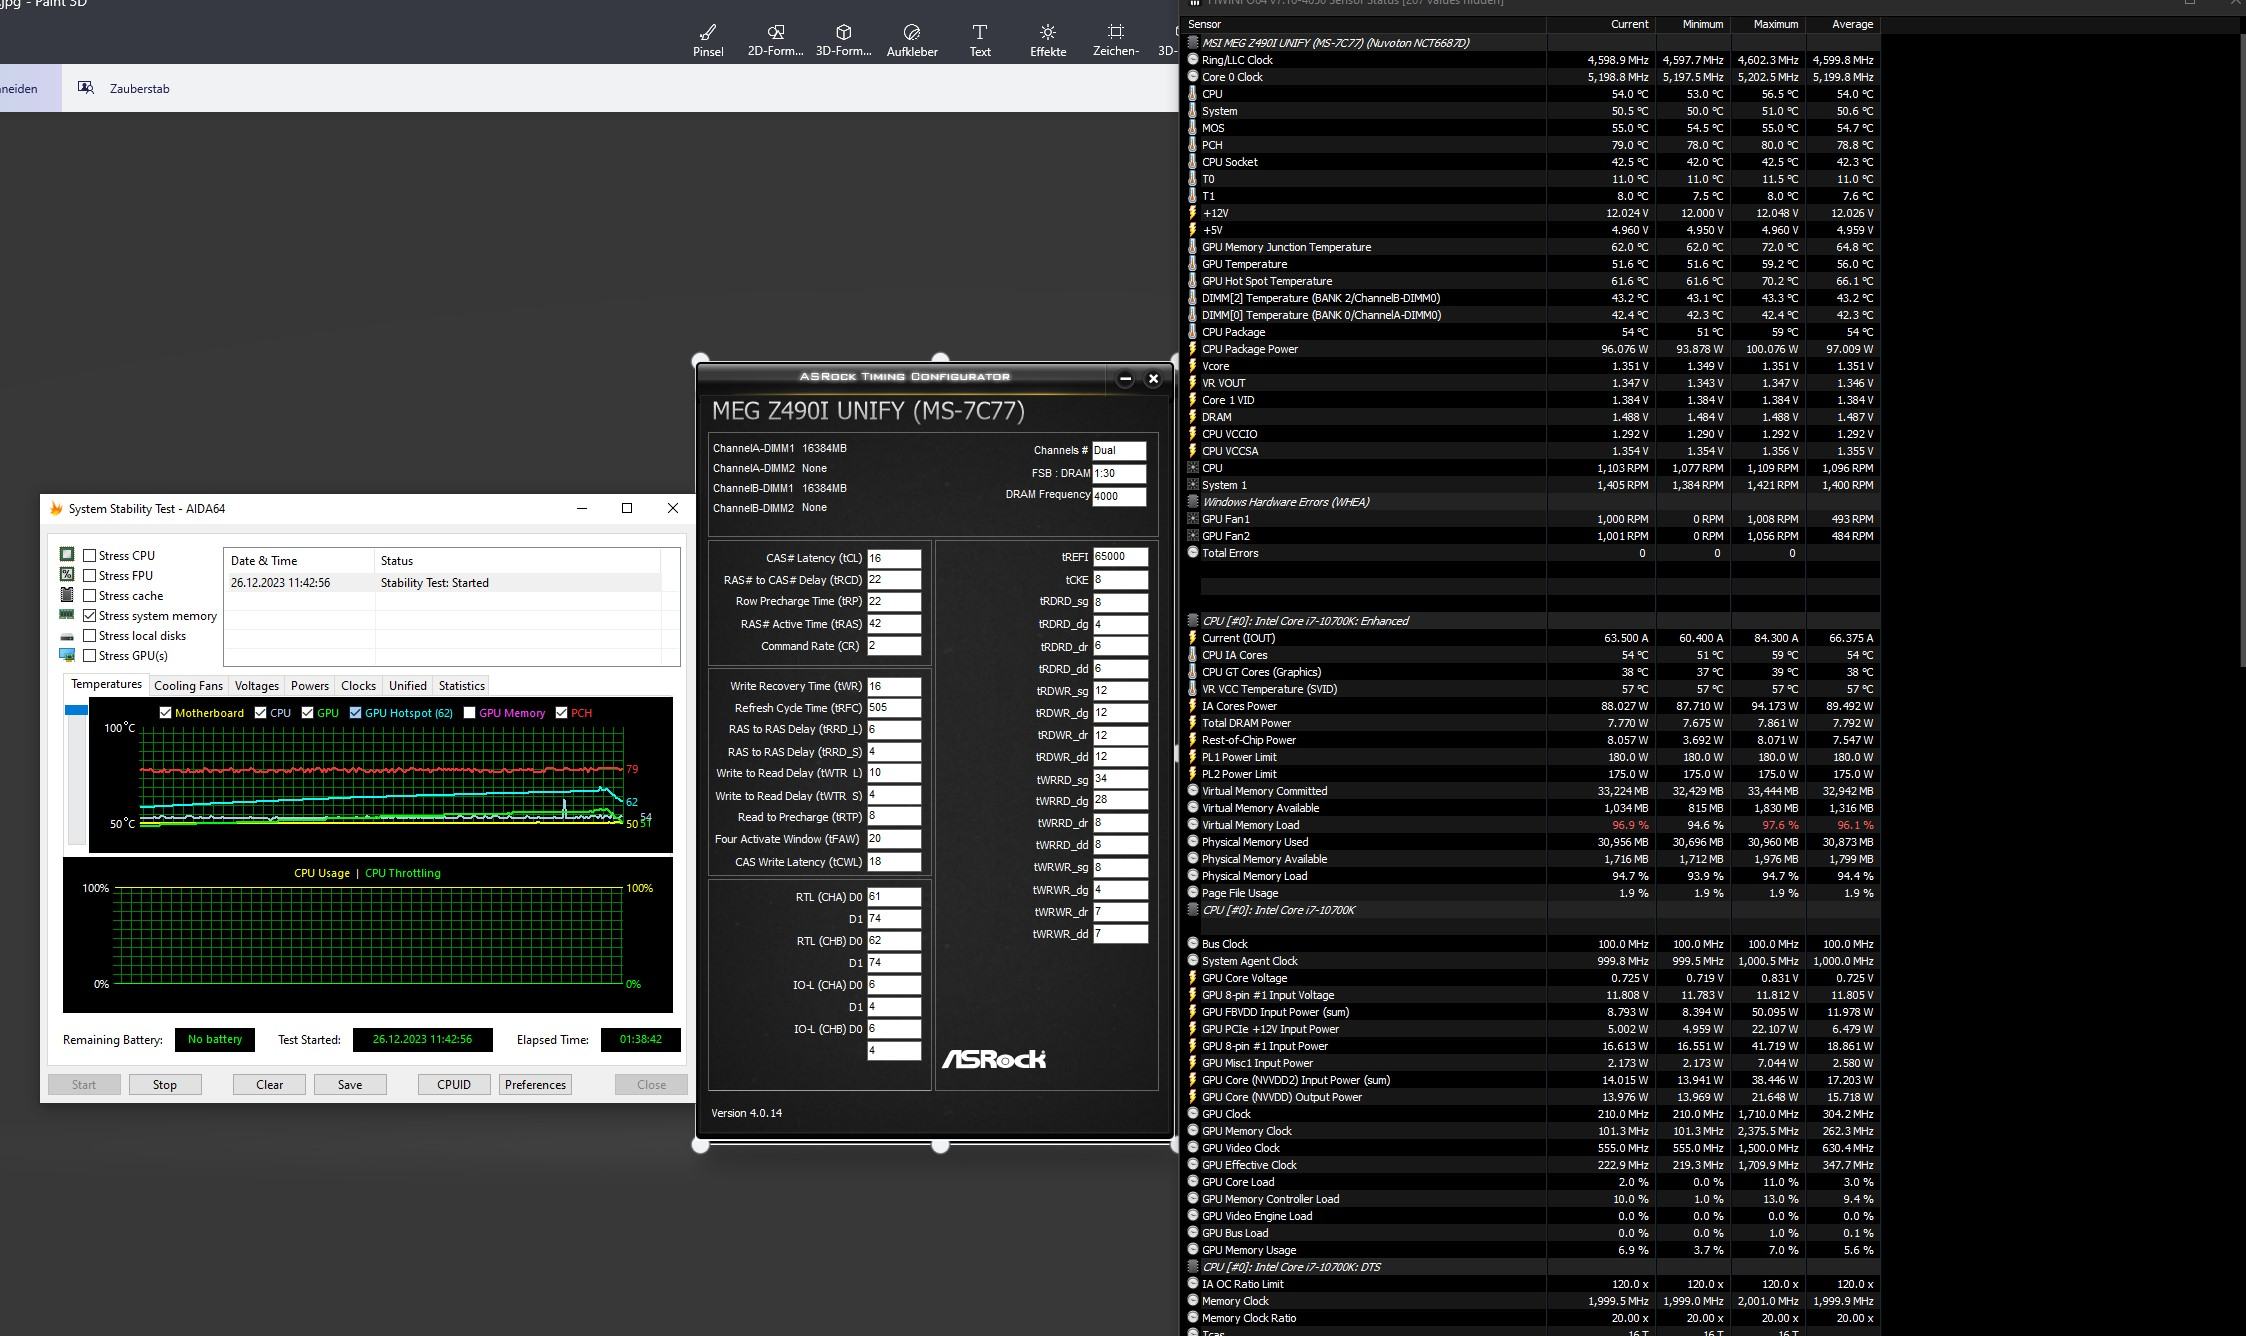Click the CPU Package Power lightning icon

click(x=1193, y=349)
